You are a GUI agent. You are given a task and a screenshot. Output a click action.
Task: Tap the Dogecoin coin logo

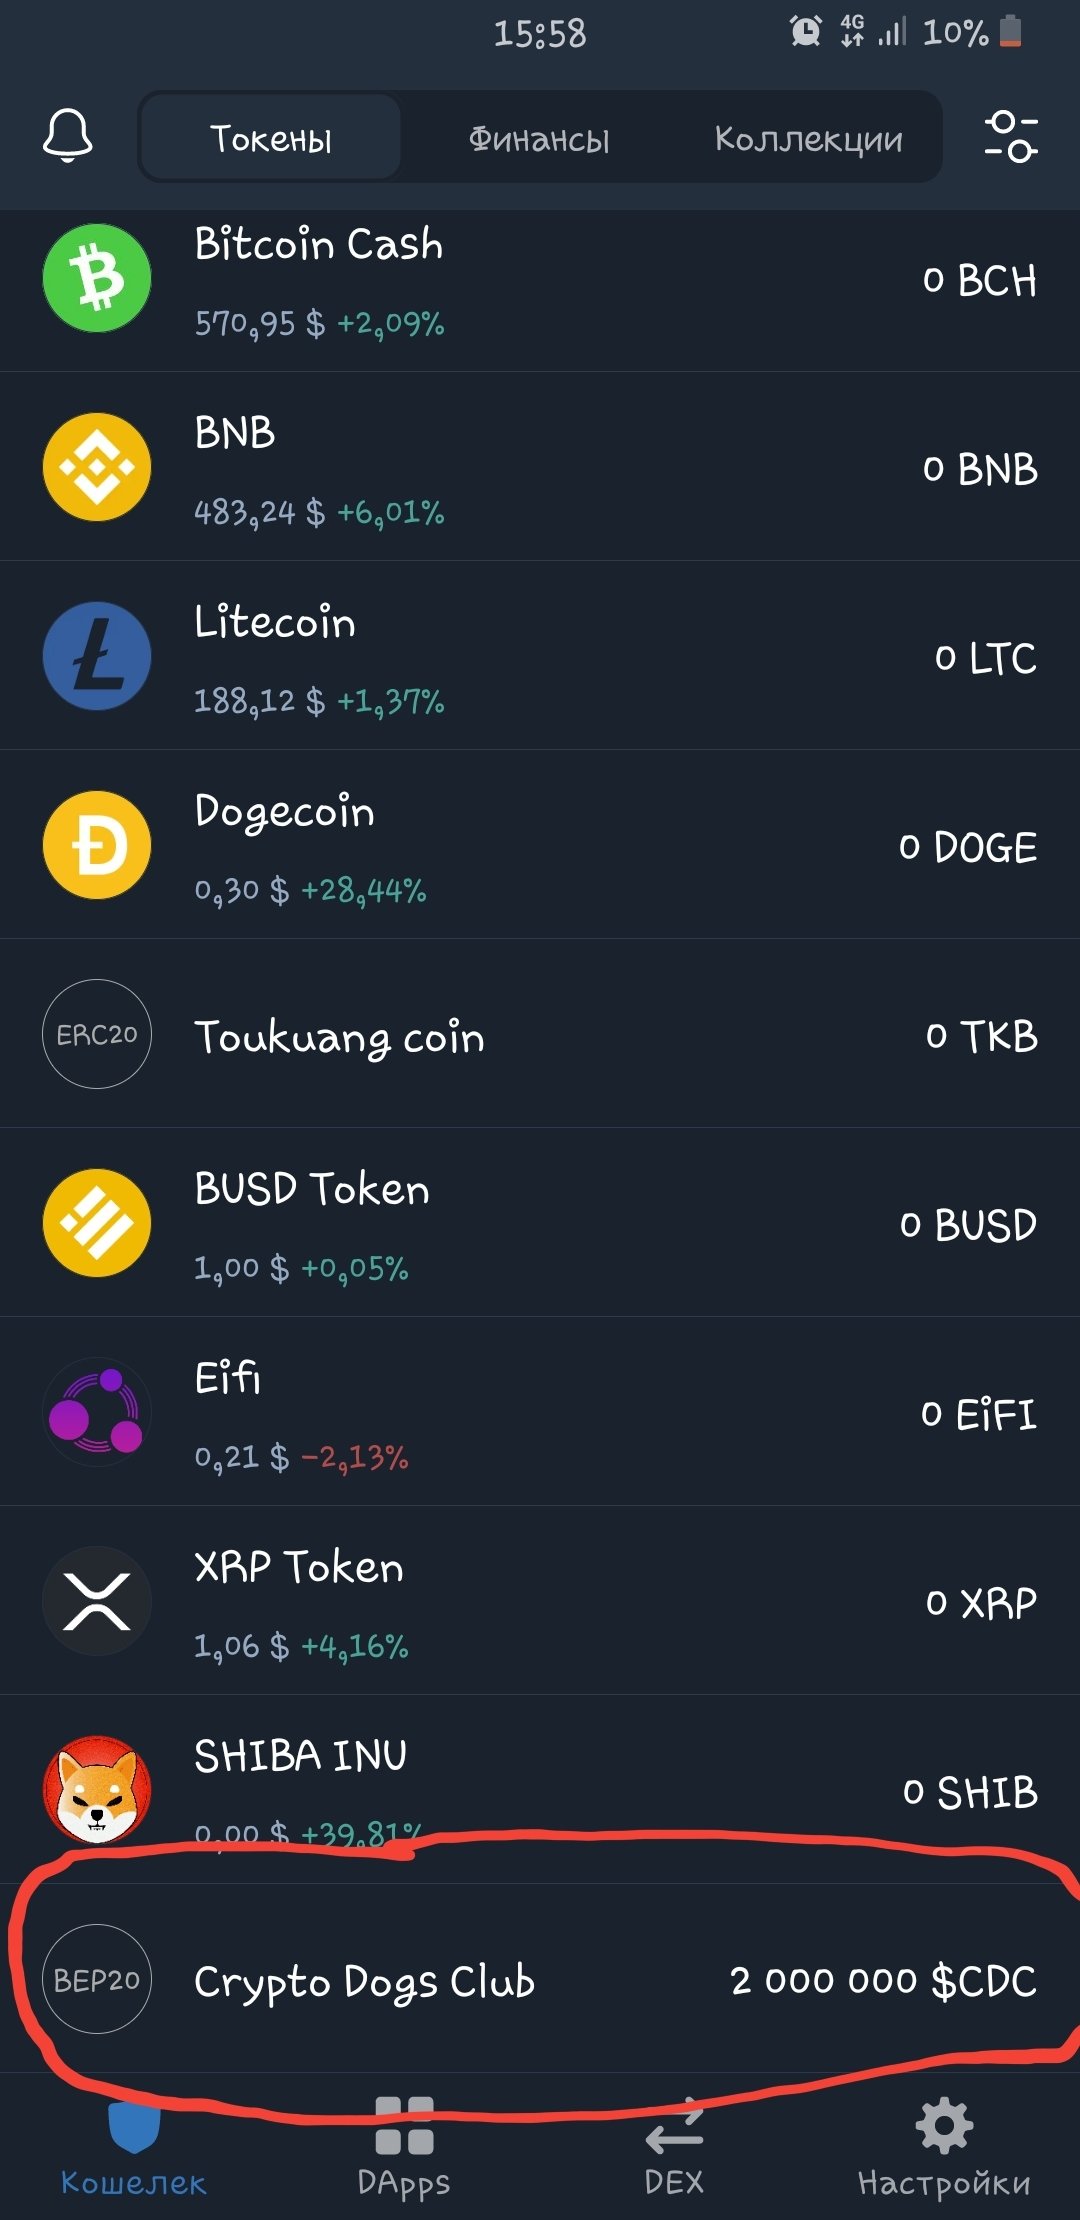pos(97,845)
